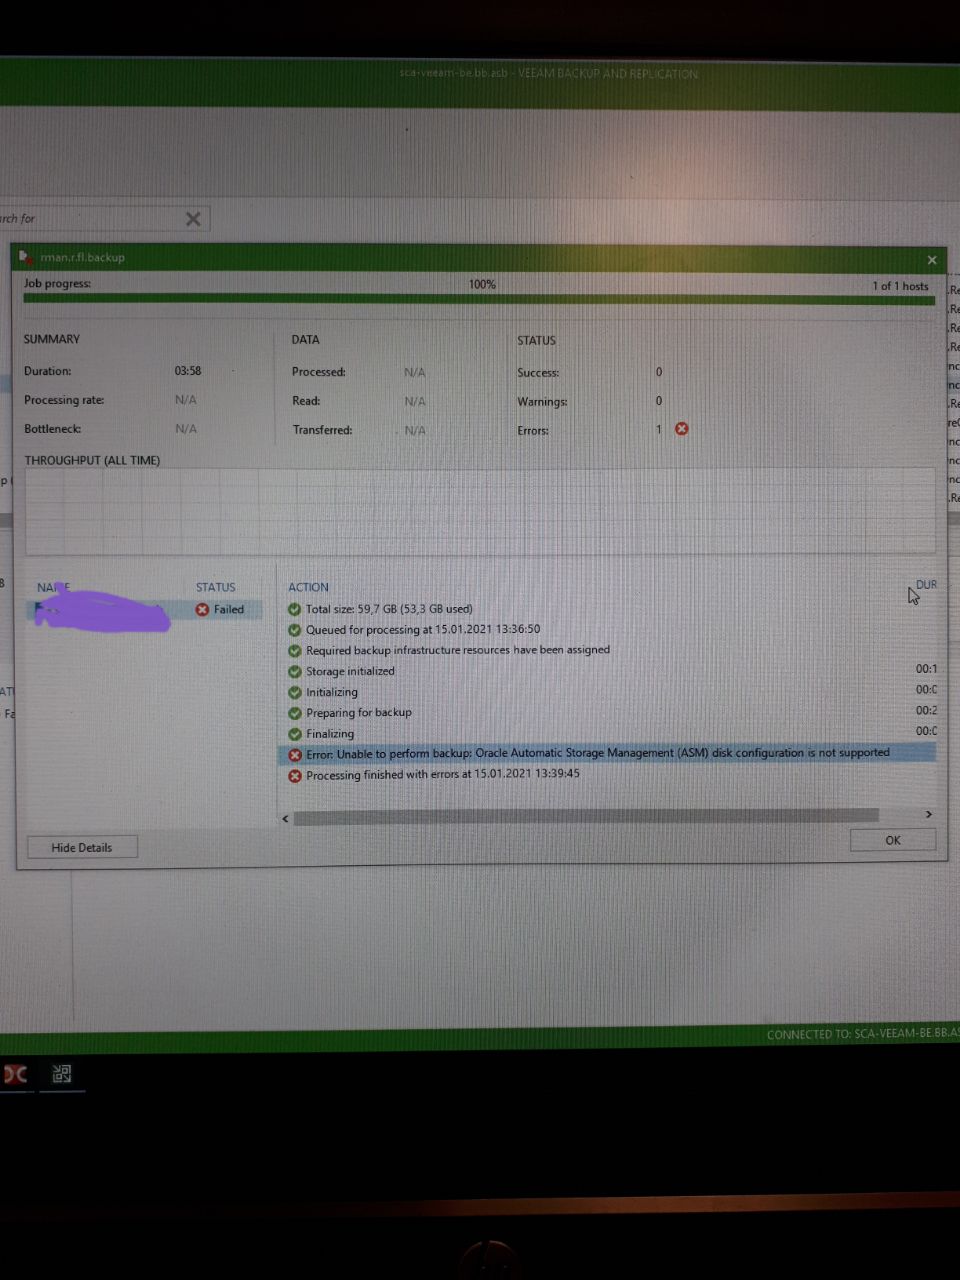Image resolution: width=960 pixels, height=1280 pixels.
Task: Select the ASM disk configuration error row
Action: (x=606, y=754)
